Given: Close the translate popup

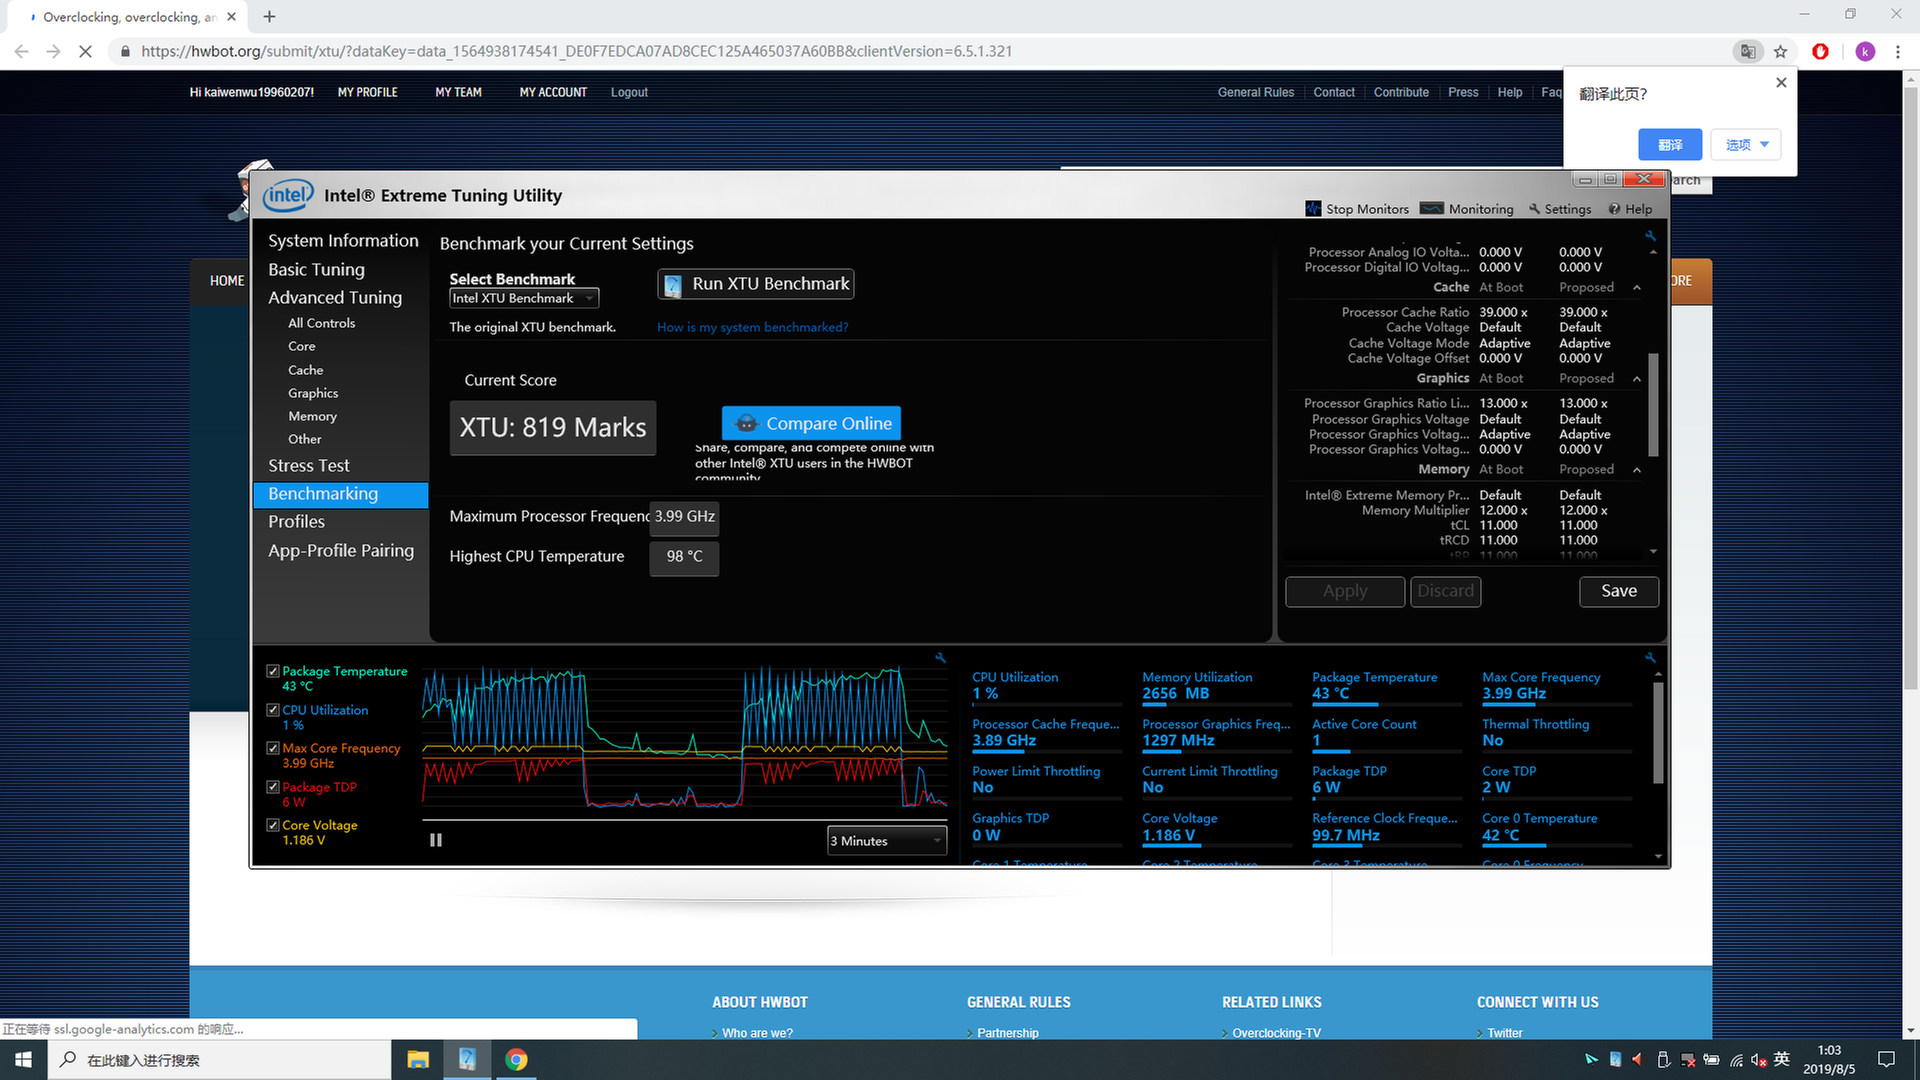Looking at the screenshot, I should click(1781, 83).
